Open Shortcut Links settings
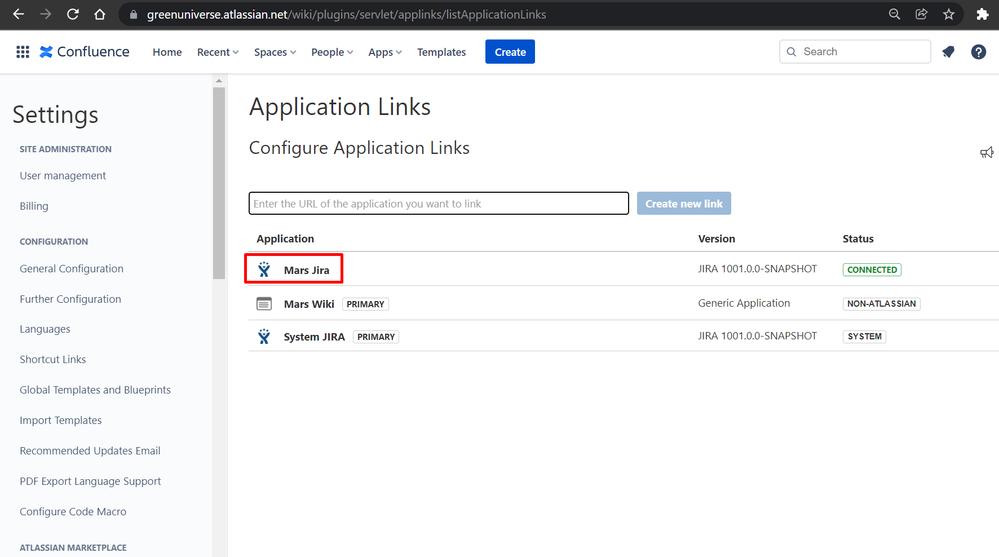 (x=52, y=359)
